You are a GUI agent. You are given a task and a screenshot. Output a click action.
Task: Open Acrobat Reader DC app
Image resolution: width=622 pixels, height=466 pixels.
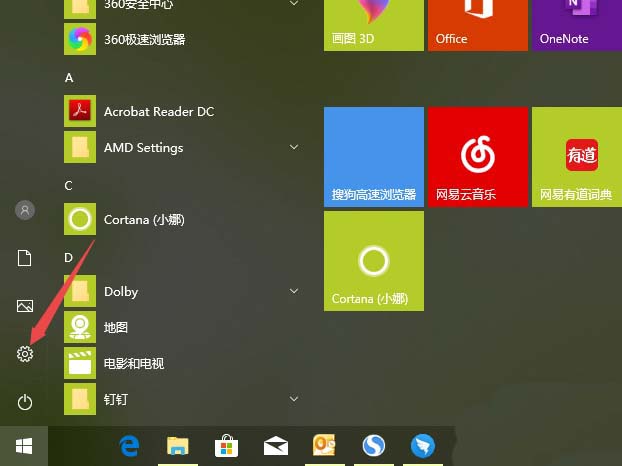[181, 111]
